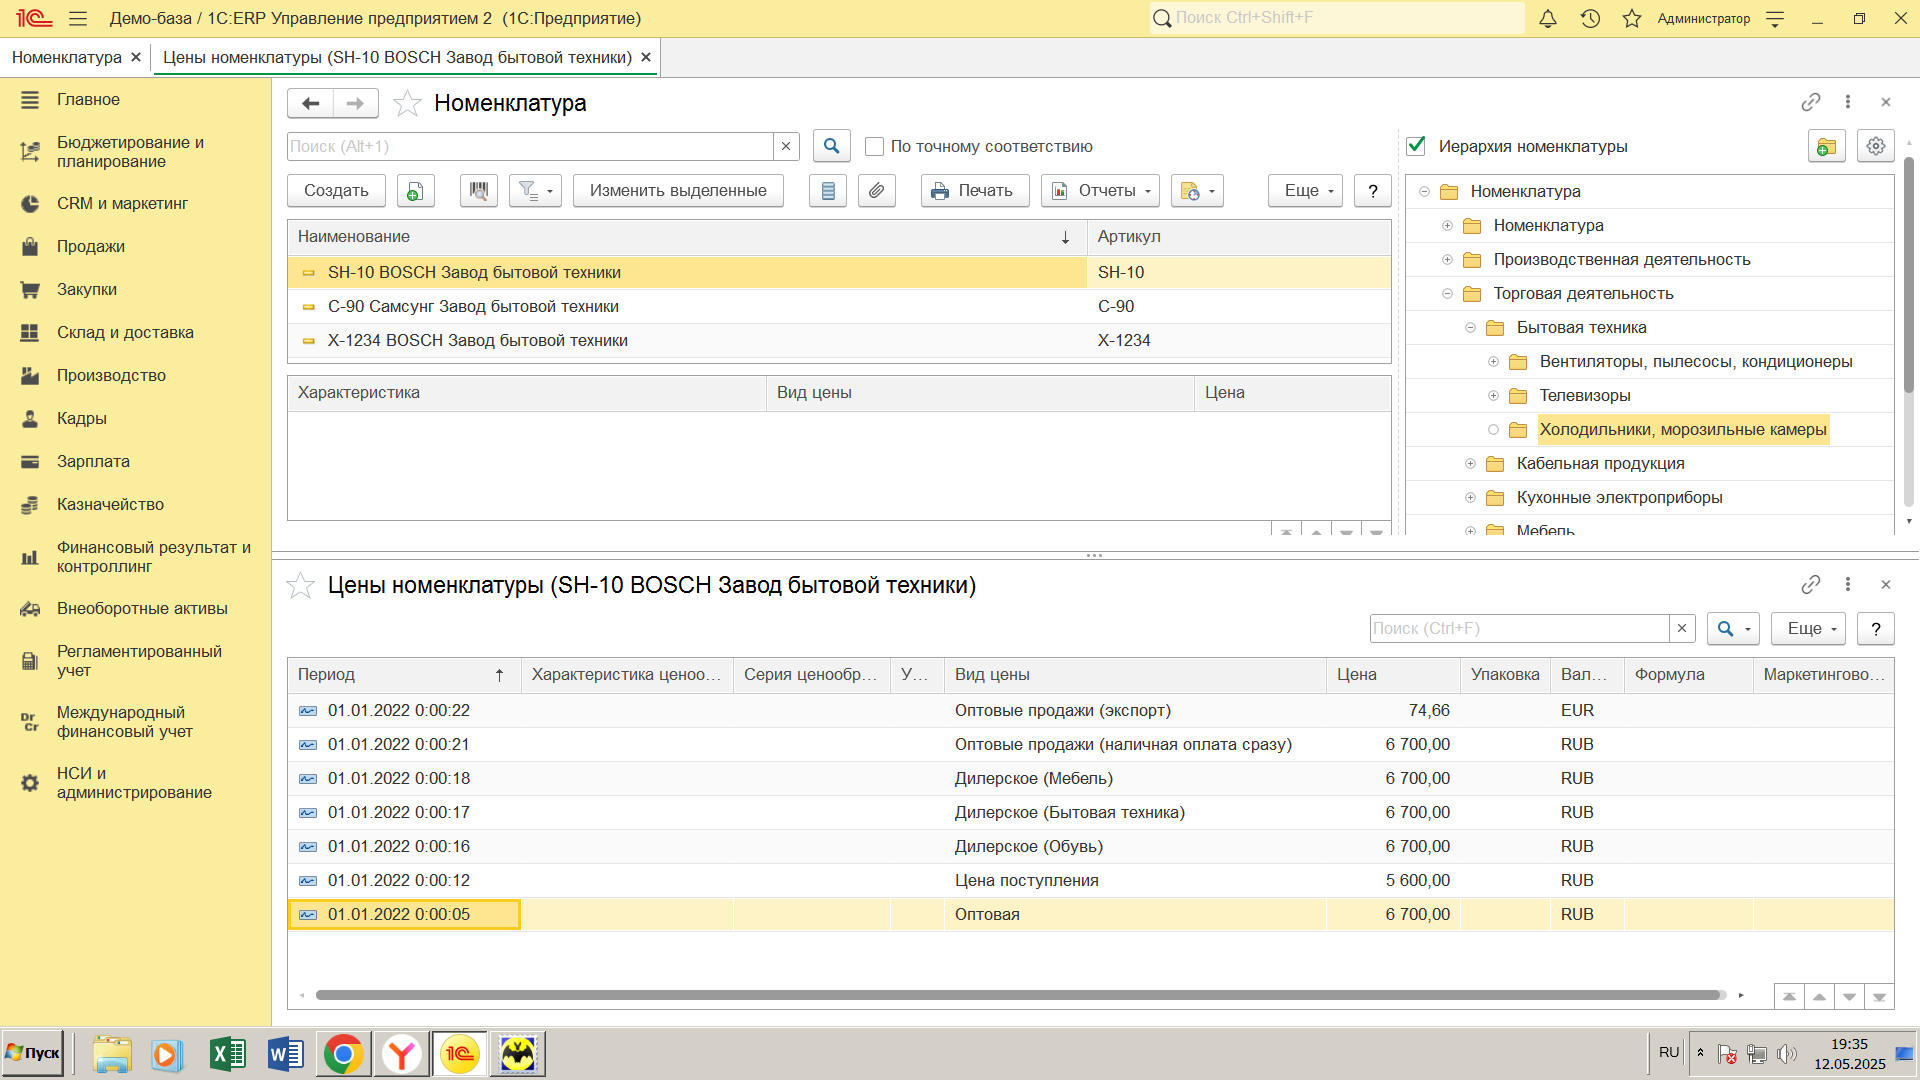Image resolution: width=1920 pixels, height=1080 pixels.
Task: Open the CRM и маркетинг section
Action: (x=122, y=203)
